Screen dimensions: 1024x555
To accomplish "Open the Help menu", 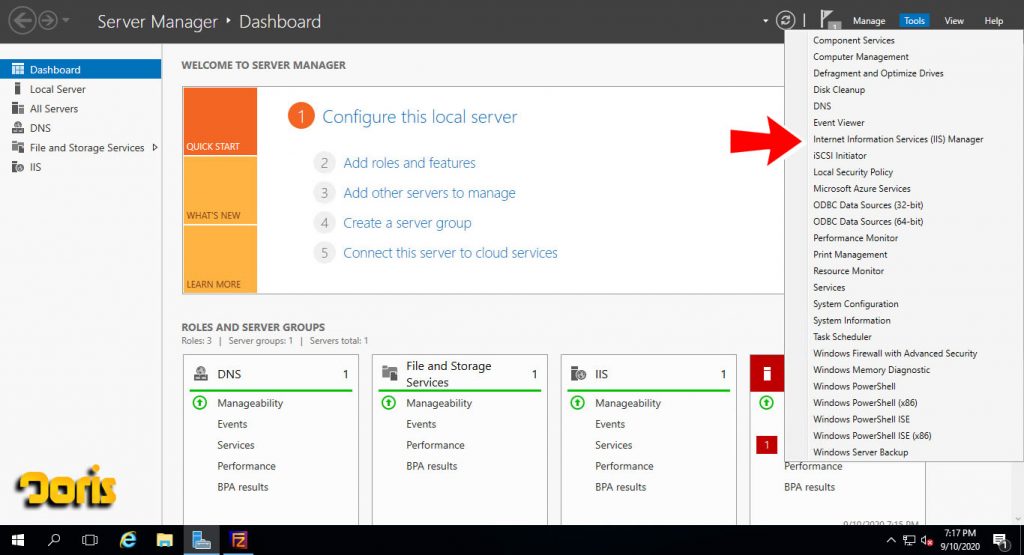I will tap(993, 21).
